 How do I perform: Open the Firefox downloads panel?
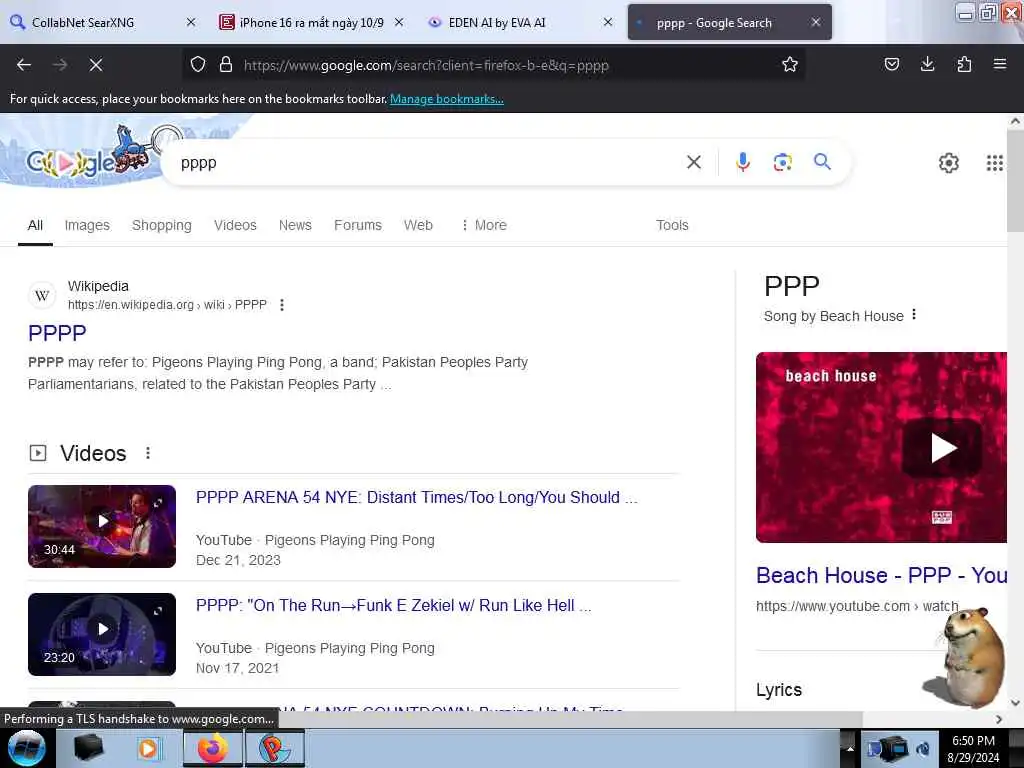point(927,64)
